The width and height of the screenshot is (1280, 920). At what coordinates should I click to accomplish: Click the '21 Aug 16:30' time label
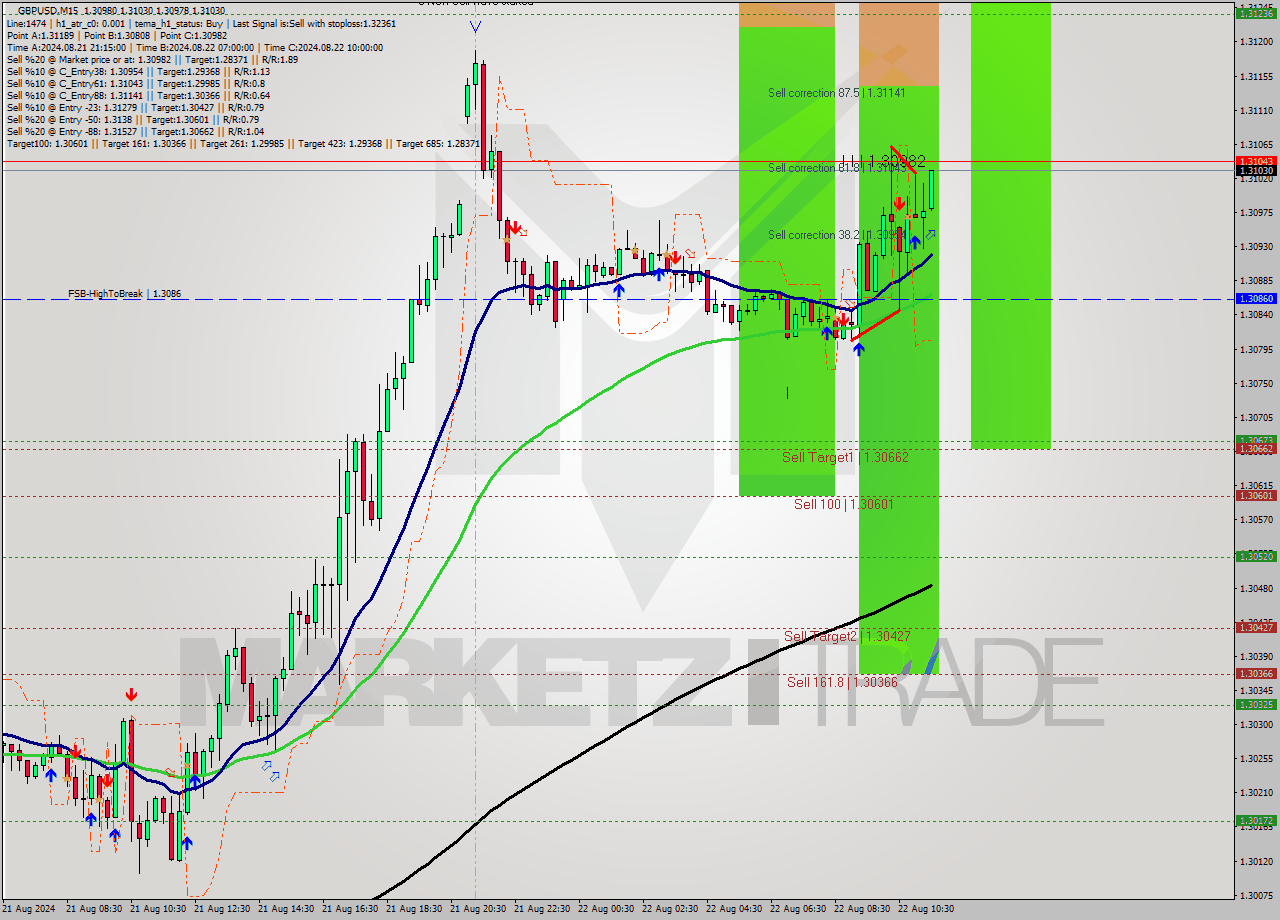tap(352, 909)
